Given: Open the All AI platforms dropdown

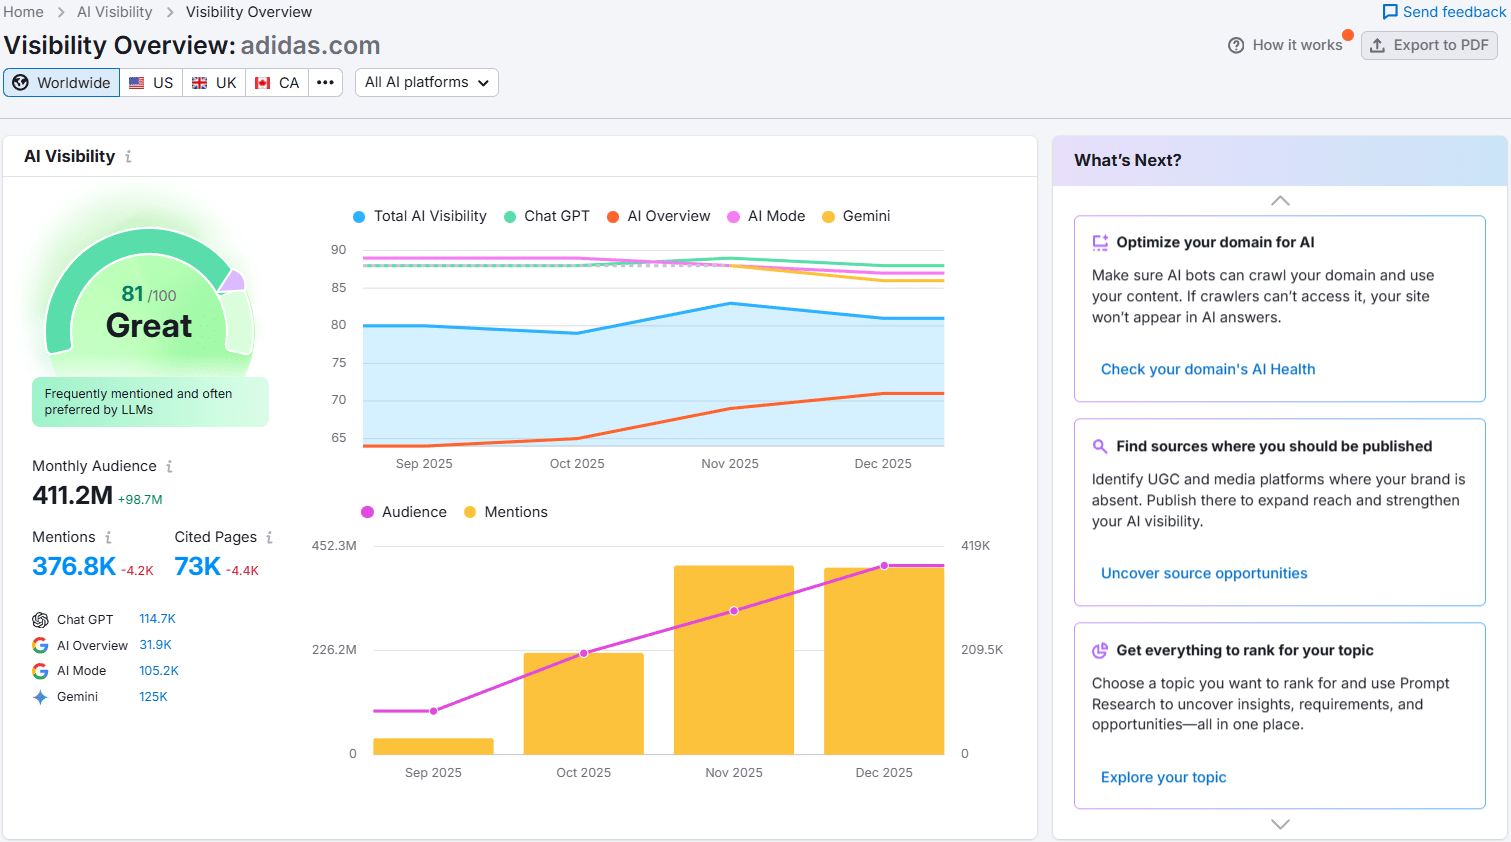Looking at the screenshot, I should tap(426, 82).
